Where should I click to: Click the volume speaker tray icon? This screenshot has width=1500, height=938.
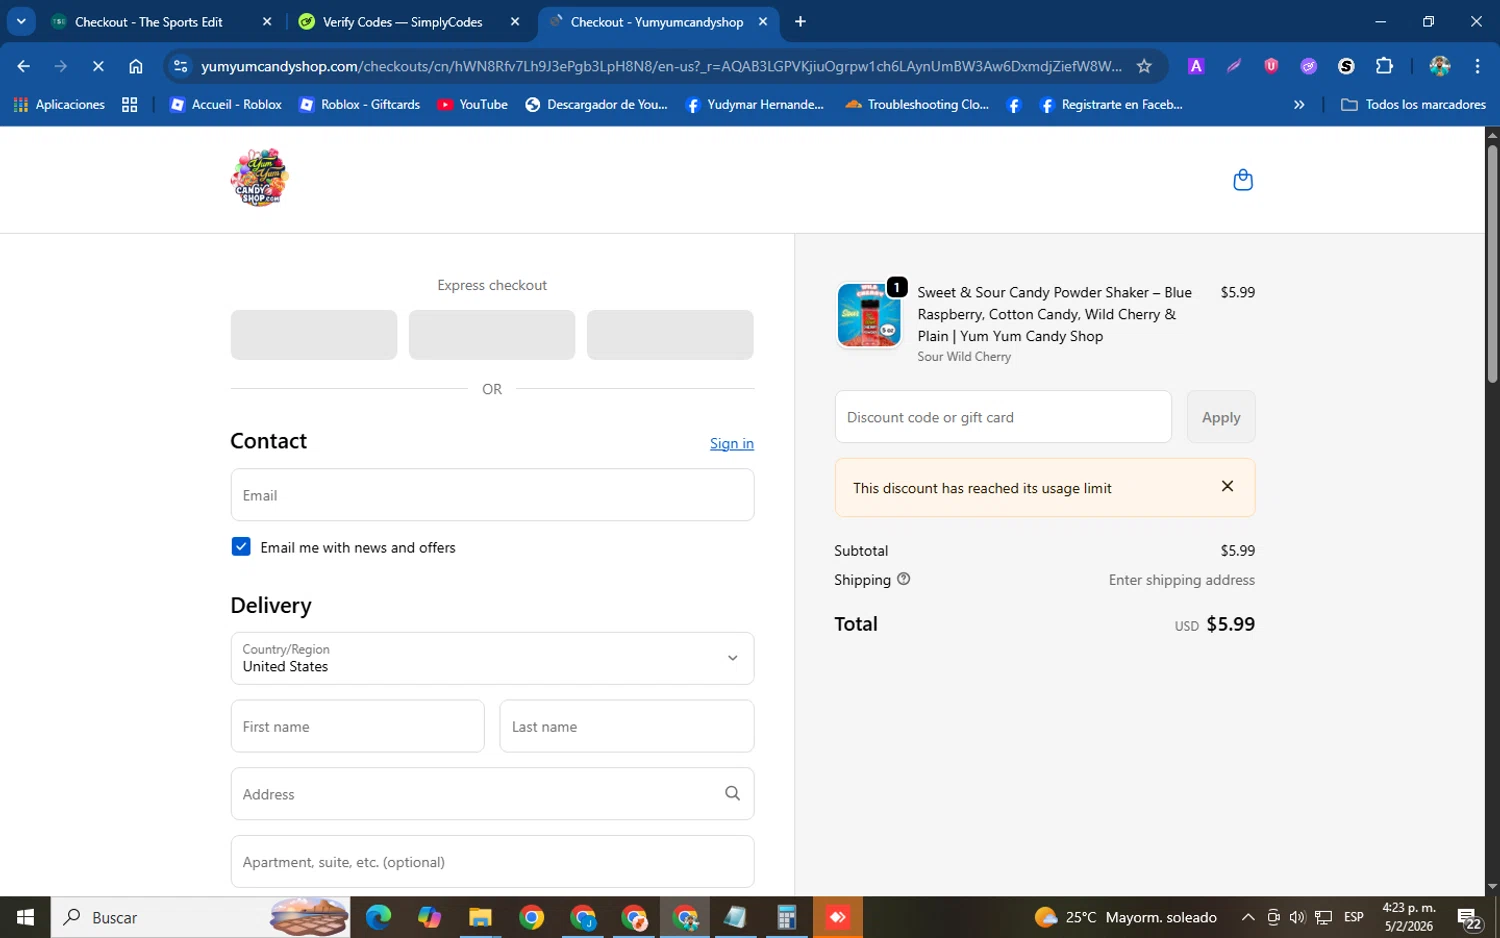coord(1297,917)
